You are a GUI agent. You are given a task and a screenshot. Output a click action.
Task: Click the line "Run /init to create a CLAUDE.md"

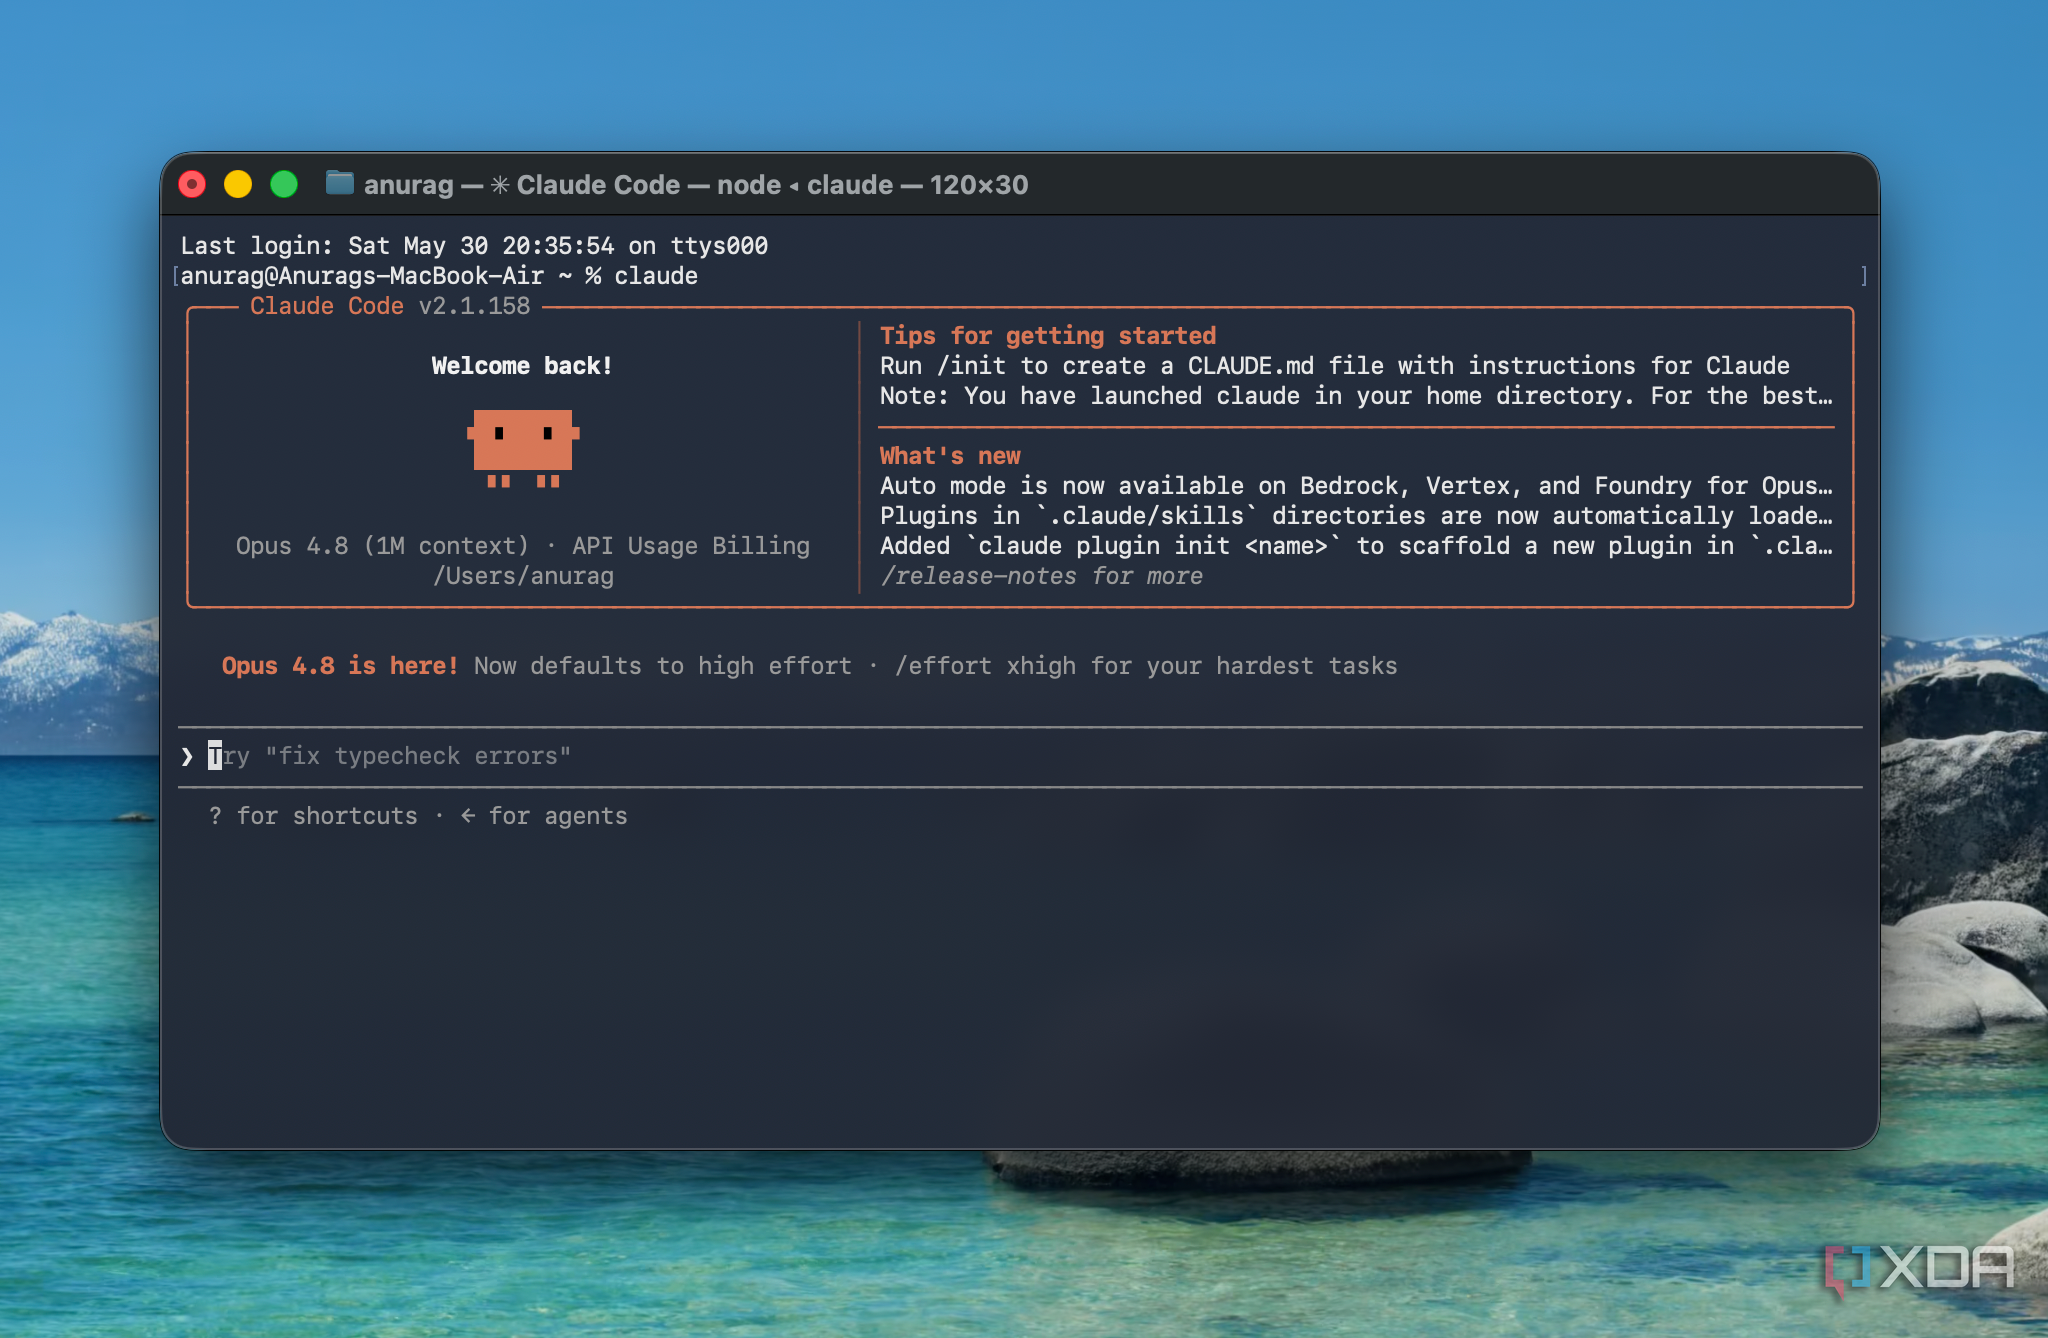pos(1335,366)
